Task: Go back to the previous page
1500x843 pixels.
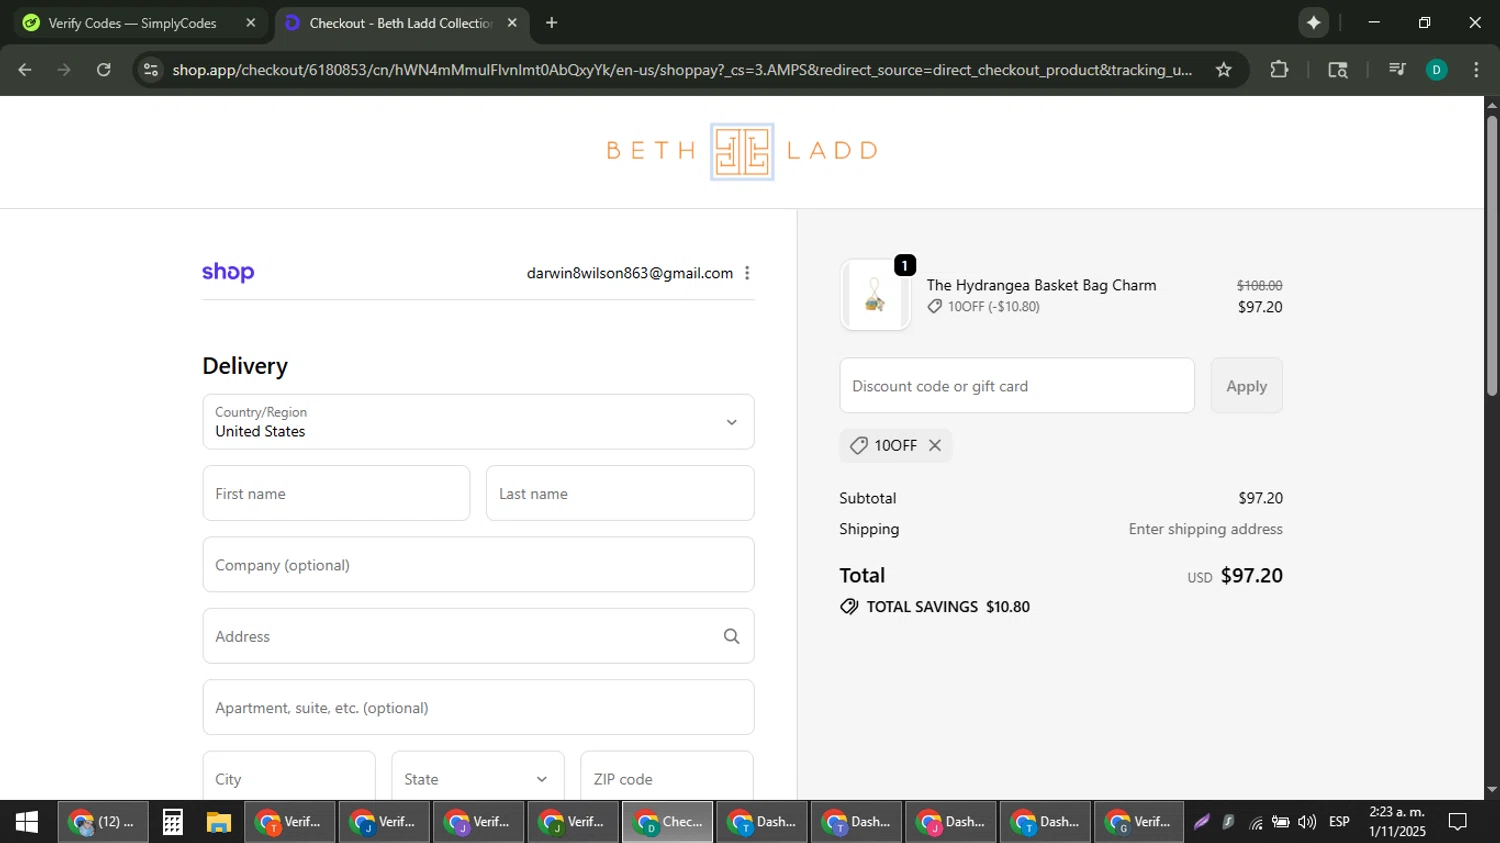Action: 25,70
